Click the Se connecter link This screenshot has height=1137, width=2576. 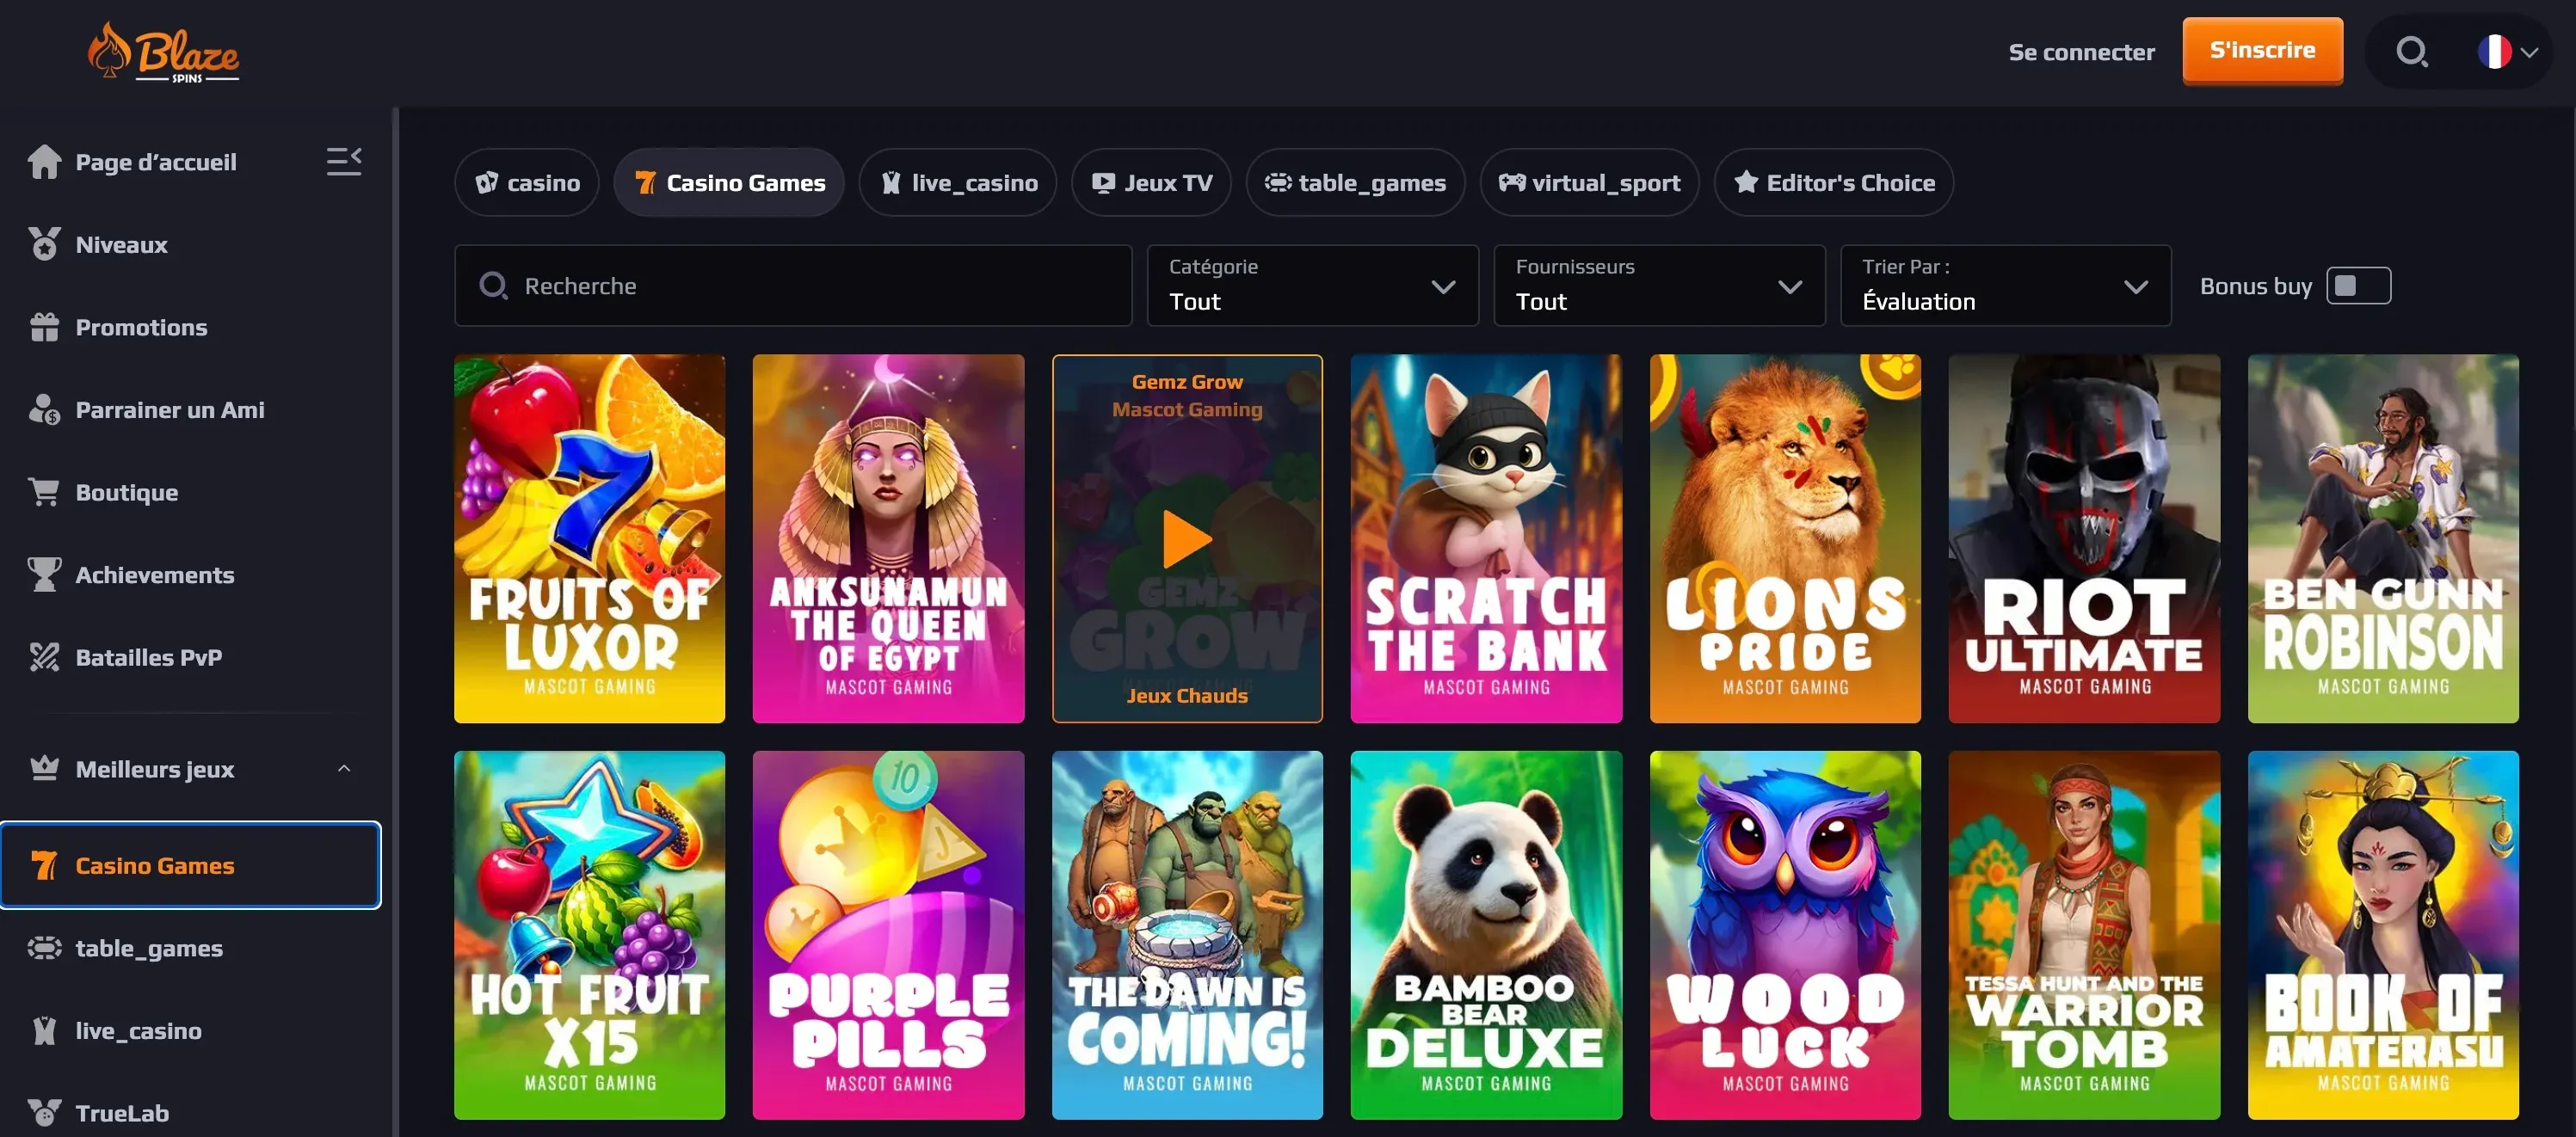[2081, 52]
